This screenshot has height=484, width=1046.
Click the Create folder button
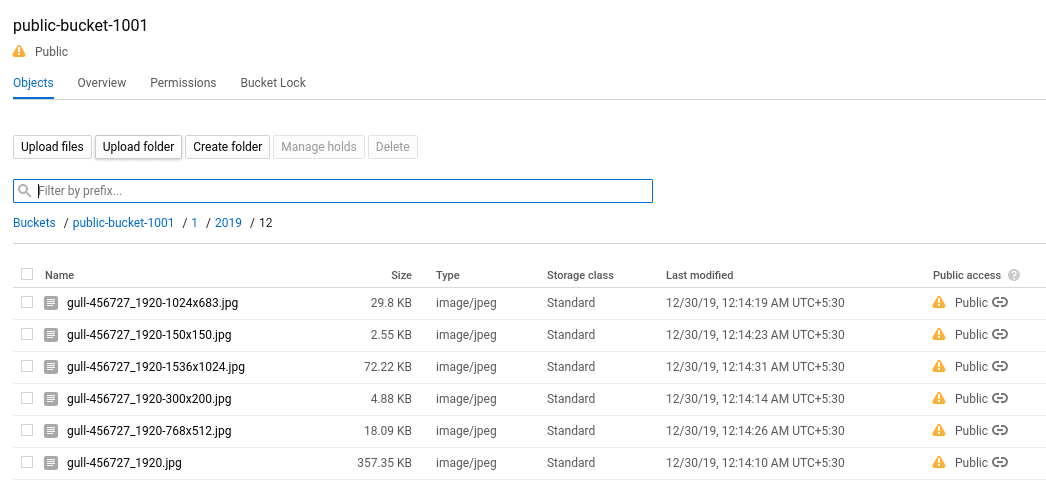[227, 147]
